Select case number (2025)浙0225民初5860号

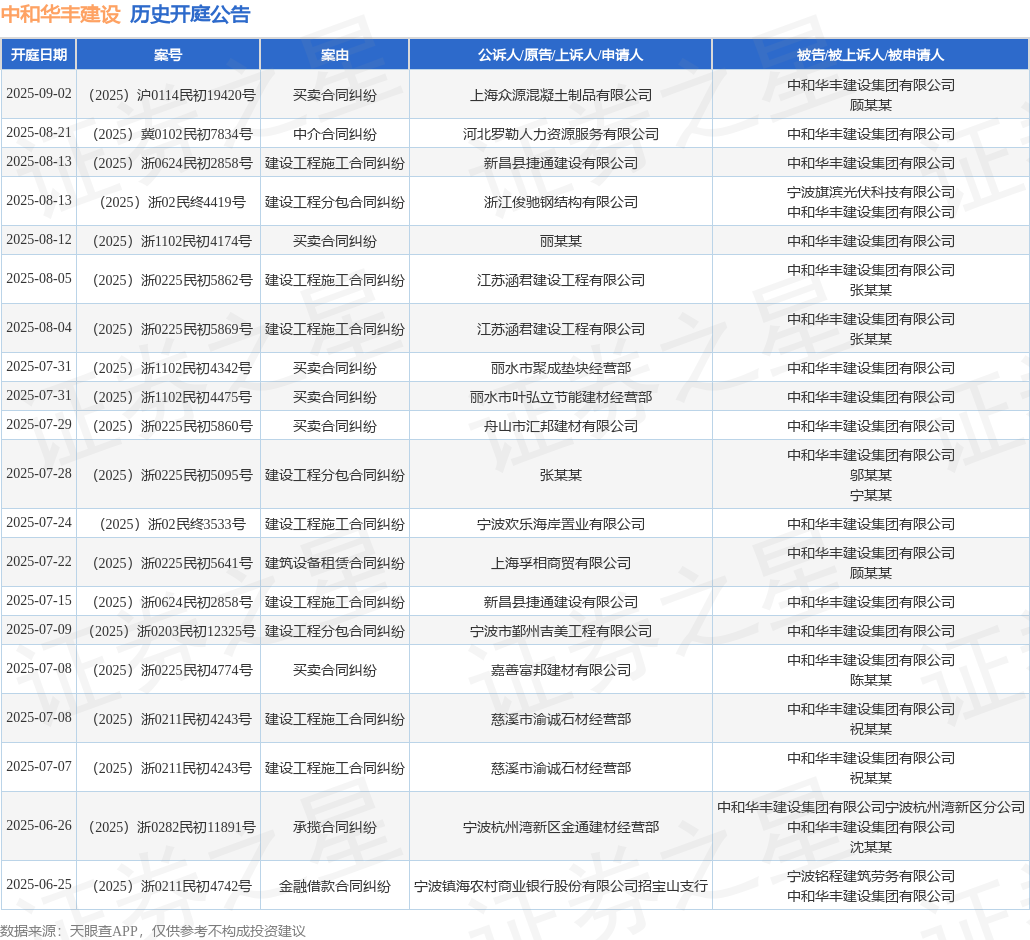(171, 426)
